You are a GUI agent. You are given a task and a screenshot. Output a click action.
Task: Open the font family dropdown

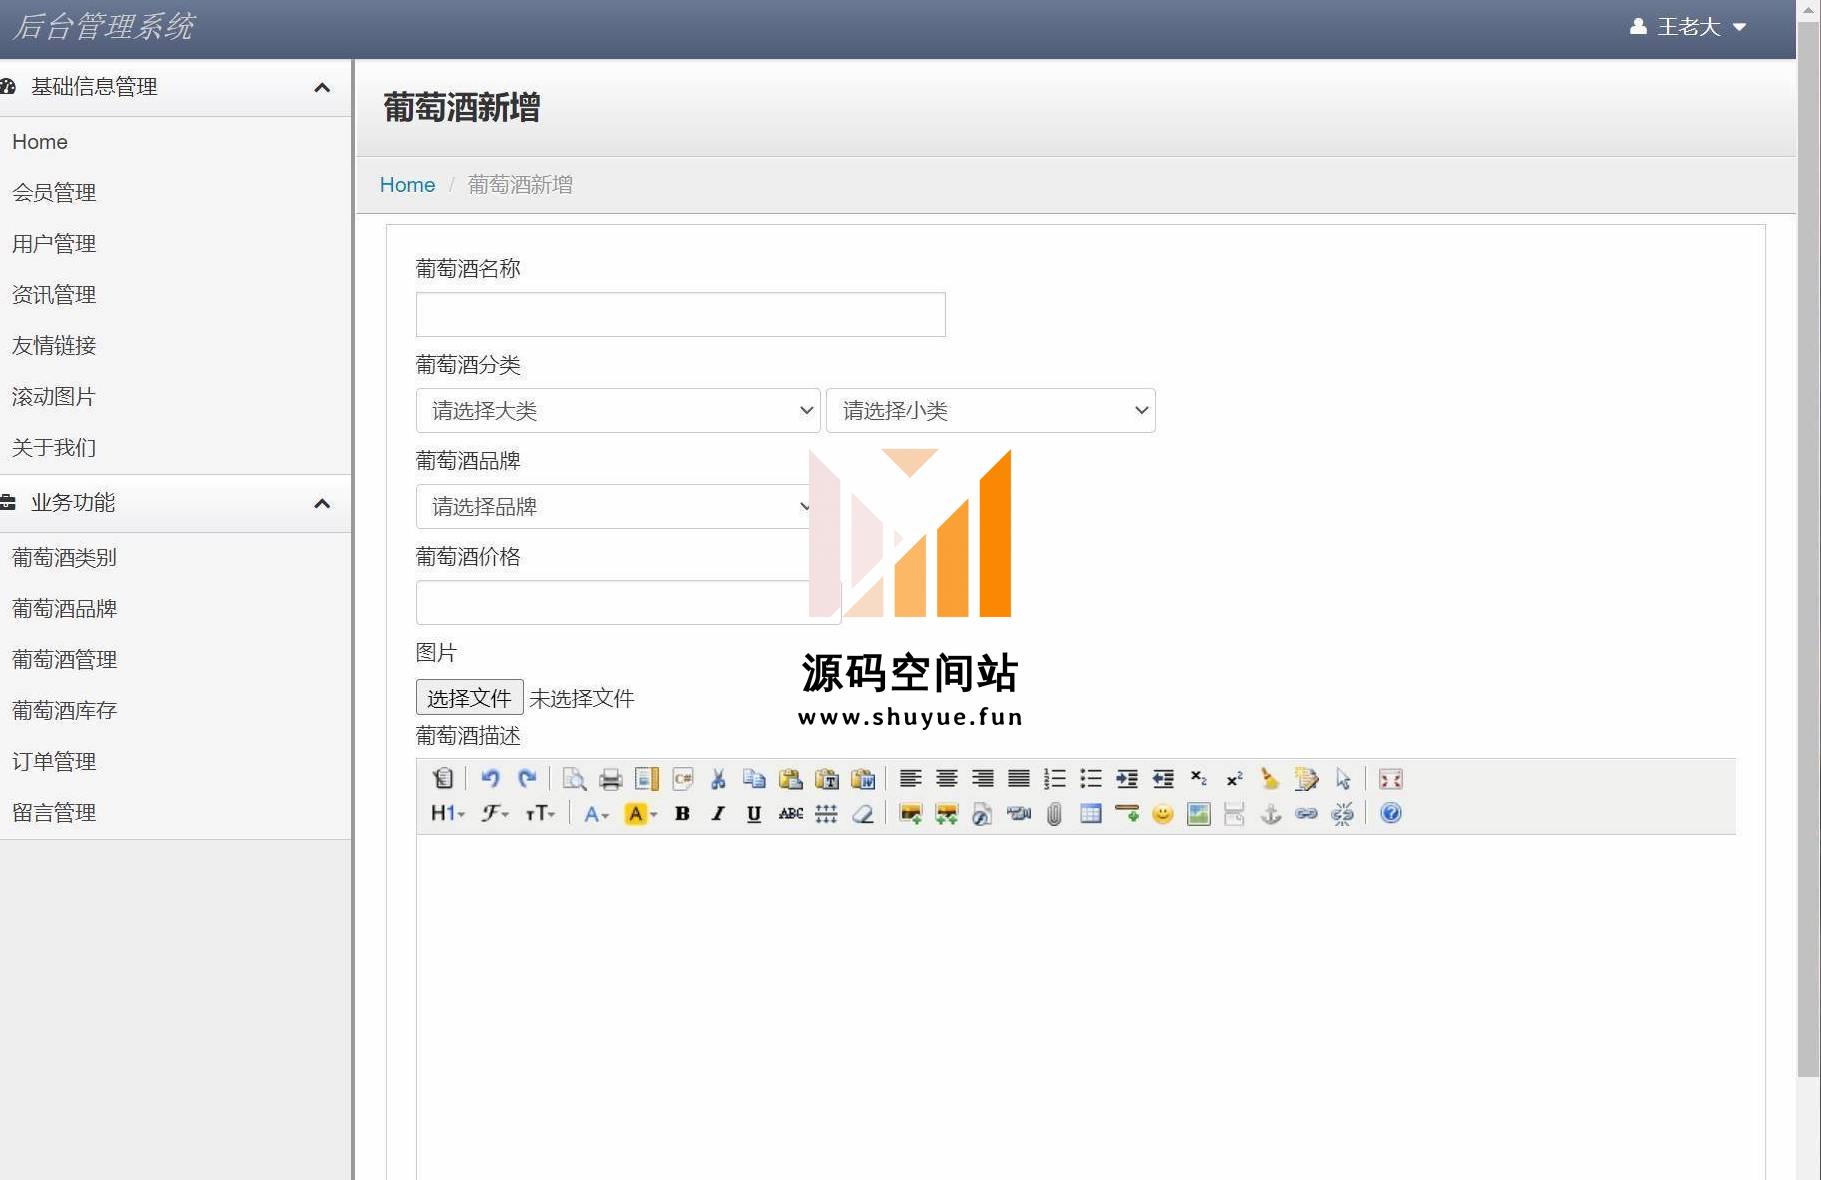(x=494, y=814)
